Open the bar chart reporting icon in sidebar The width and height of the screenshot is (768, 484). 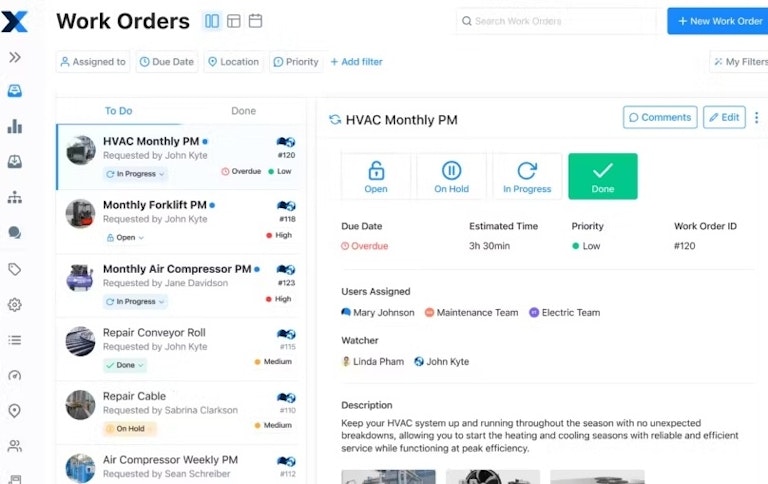click(x=15, y=126)
